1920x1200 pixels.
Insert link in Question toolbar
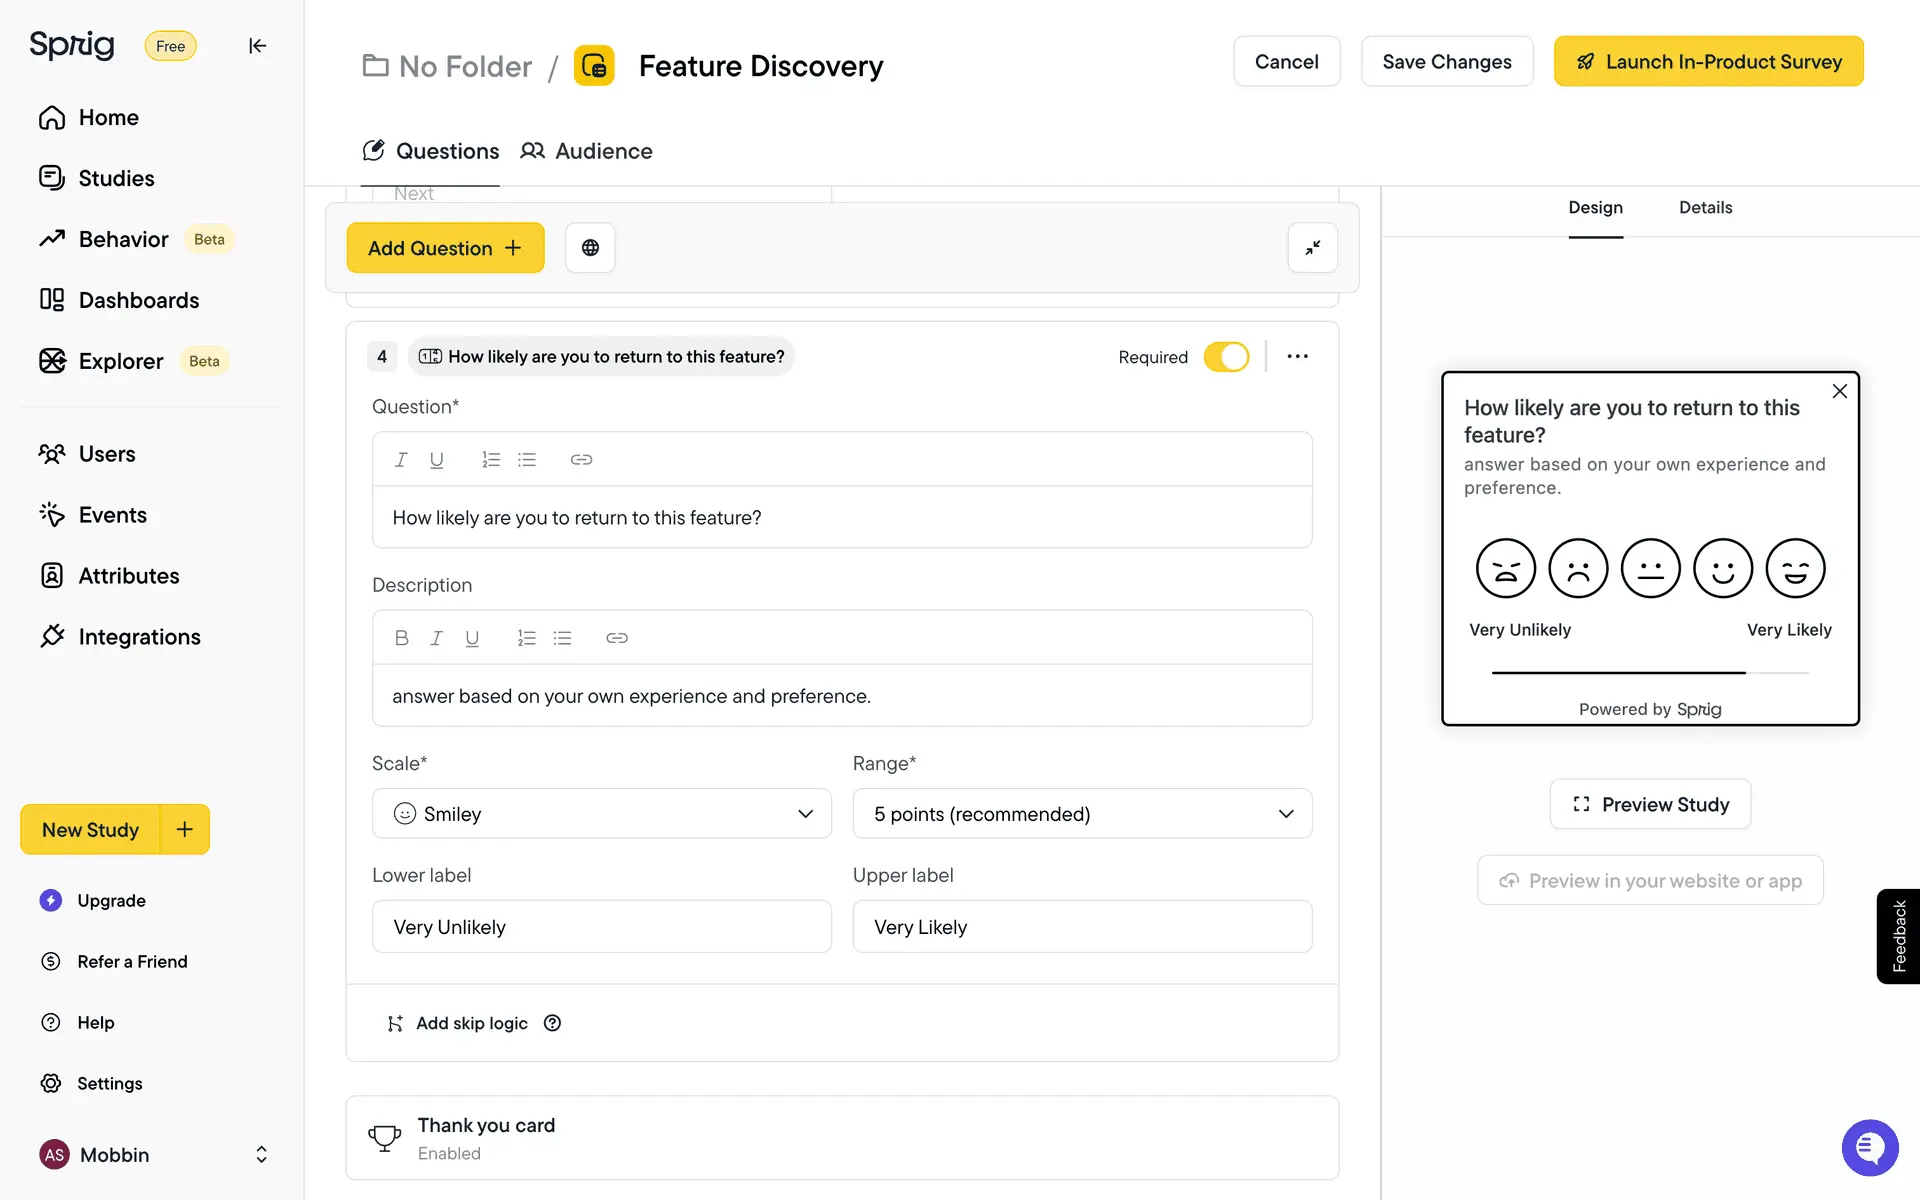(581, 460)
